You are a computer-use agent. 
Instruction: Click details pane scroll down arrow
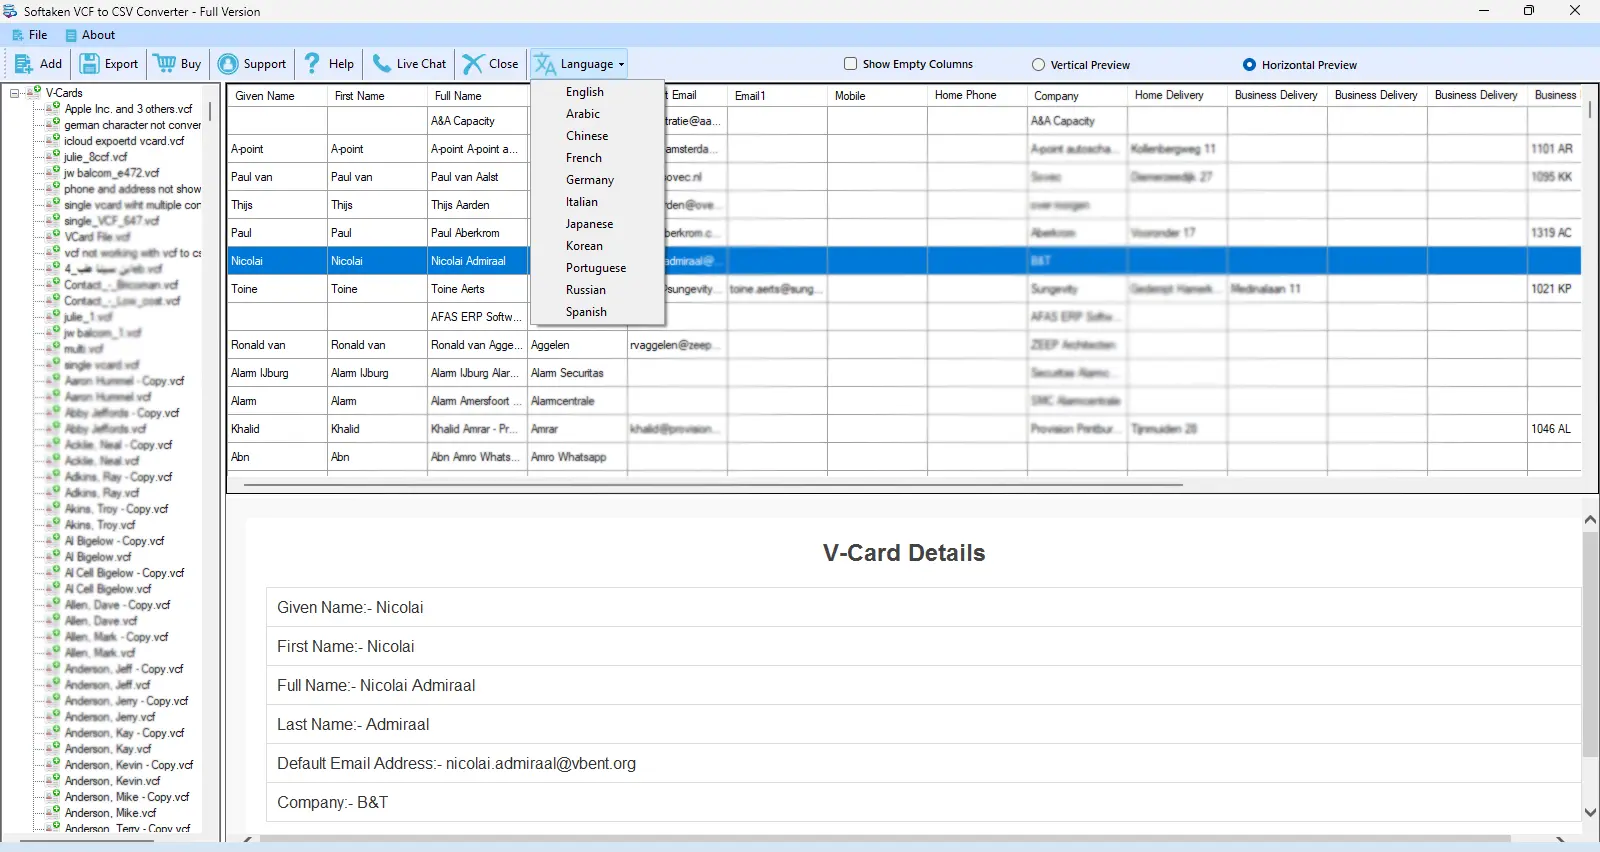[x=1590, y=813]
